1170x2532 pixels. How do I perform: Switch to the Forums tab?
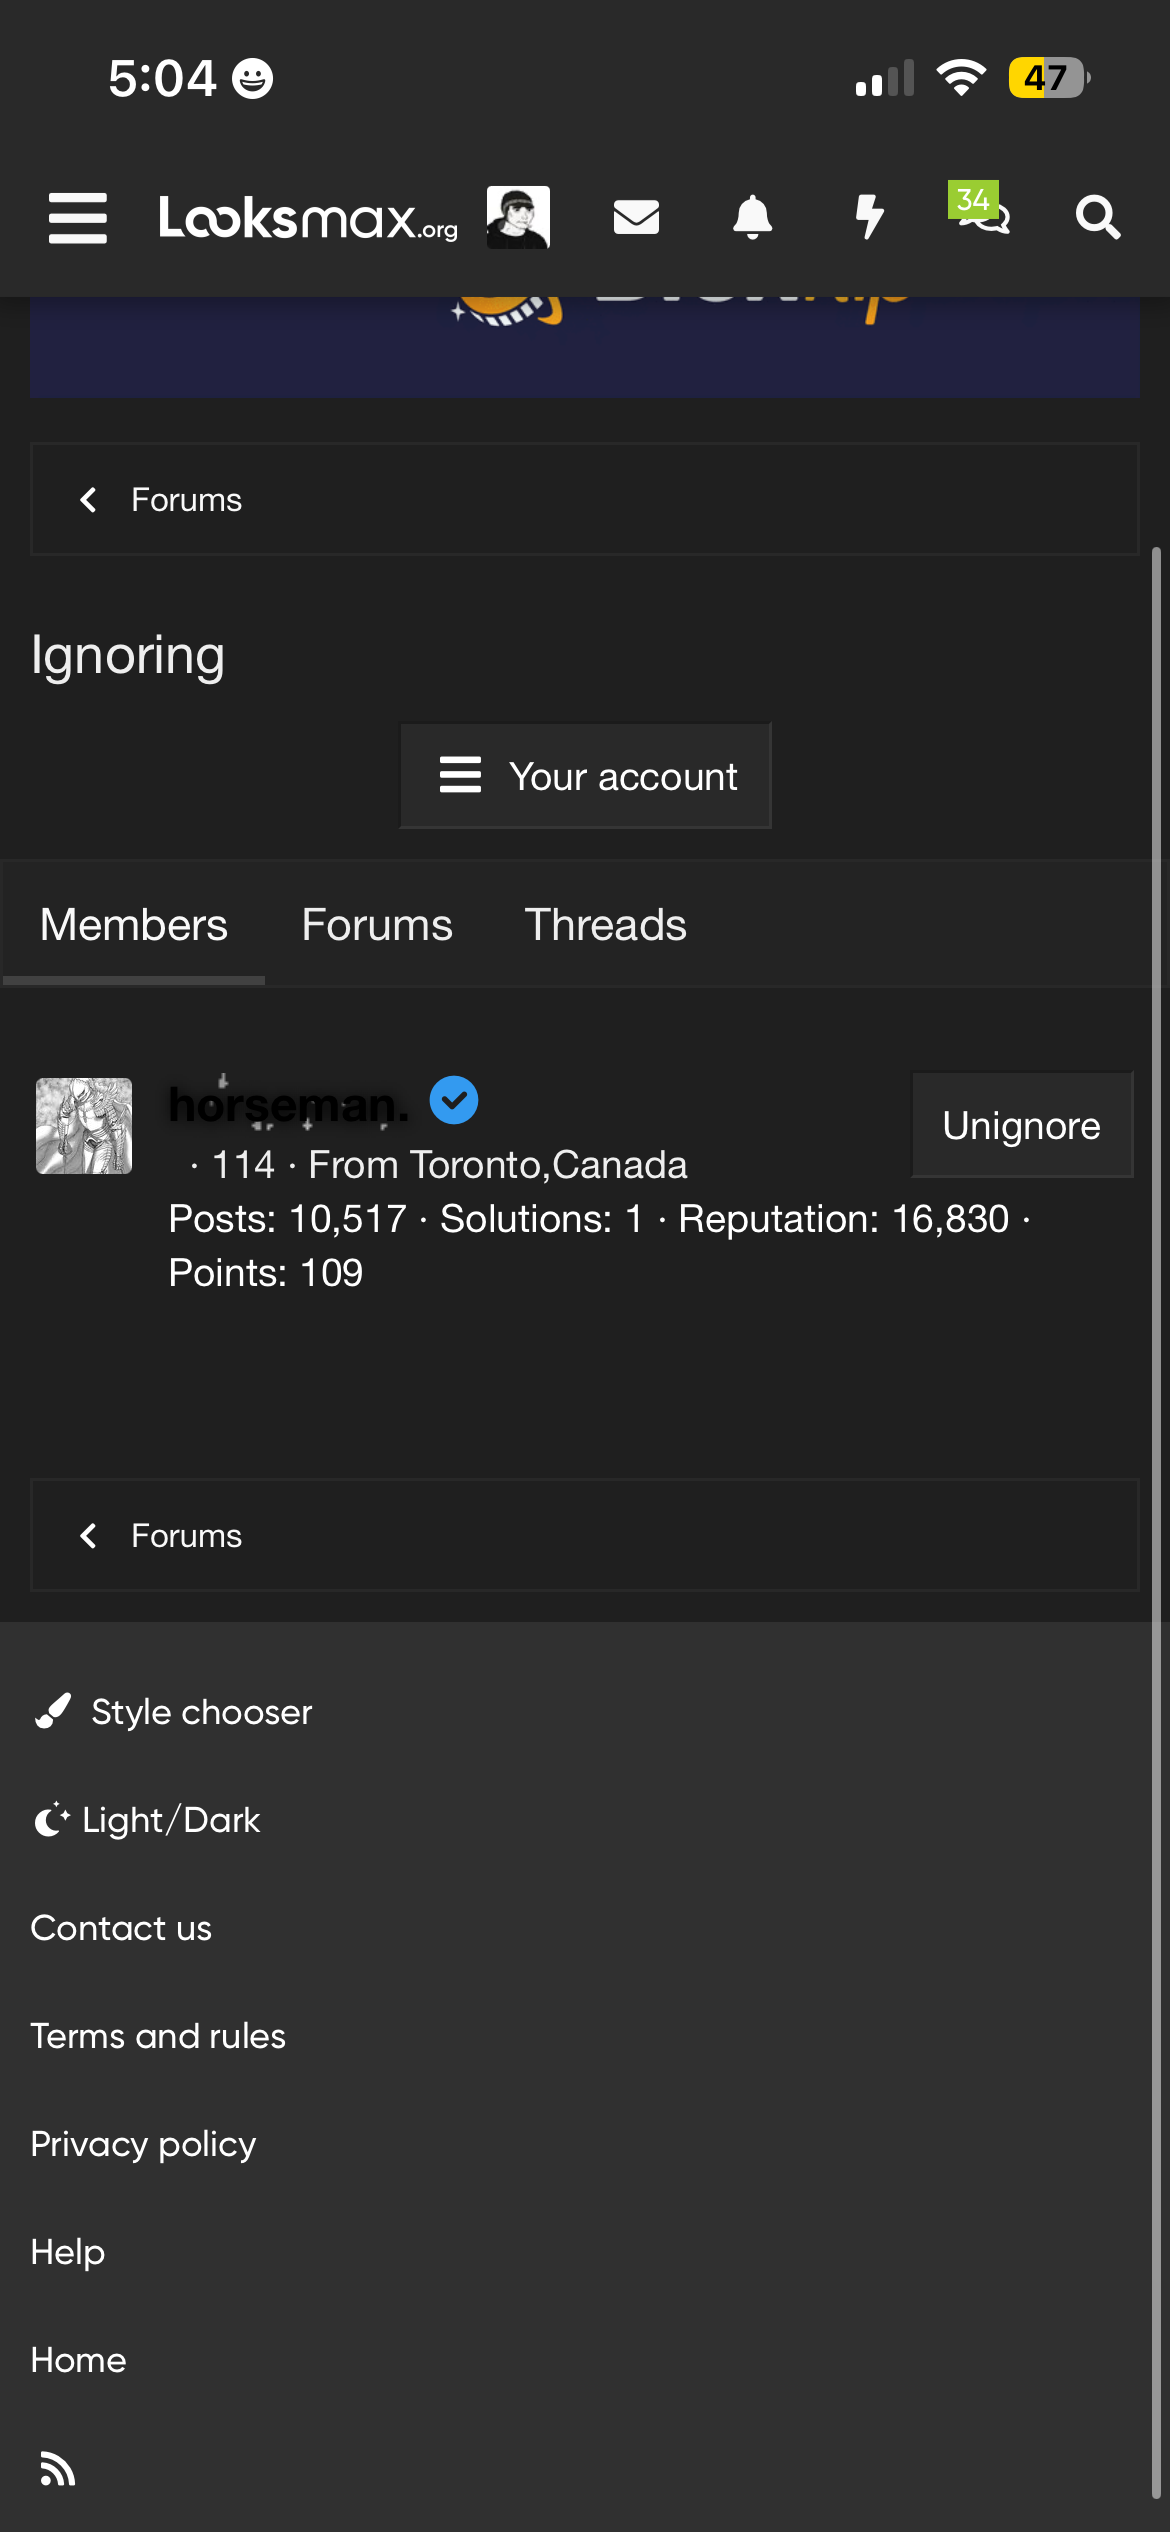(377, 925)
